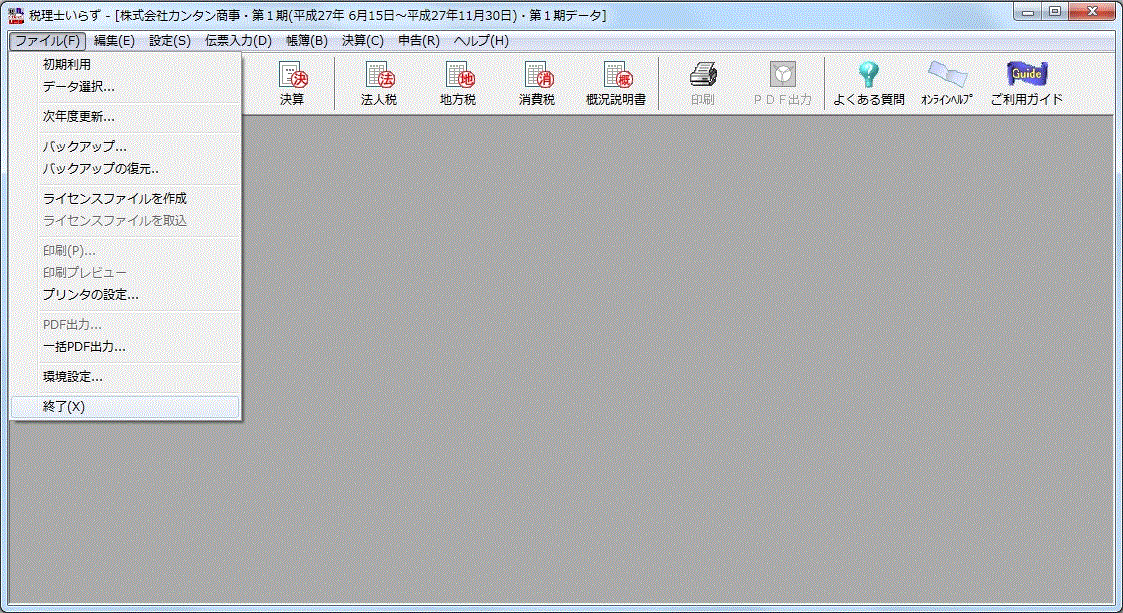
Task: Open the 申告(R) menu
Action: coord(418,41)
